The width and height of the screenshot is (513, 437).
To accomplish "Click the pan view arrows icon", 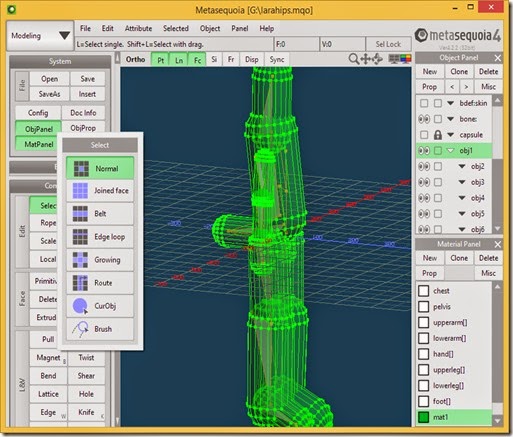I will coord(366,59).
